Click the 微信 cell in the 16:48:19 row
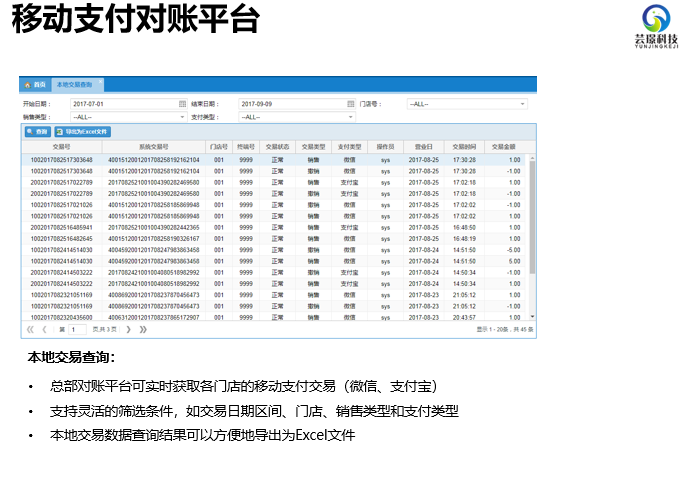 pos(350,239)
